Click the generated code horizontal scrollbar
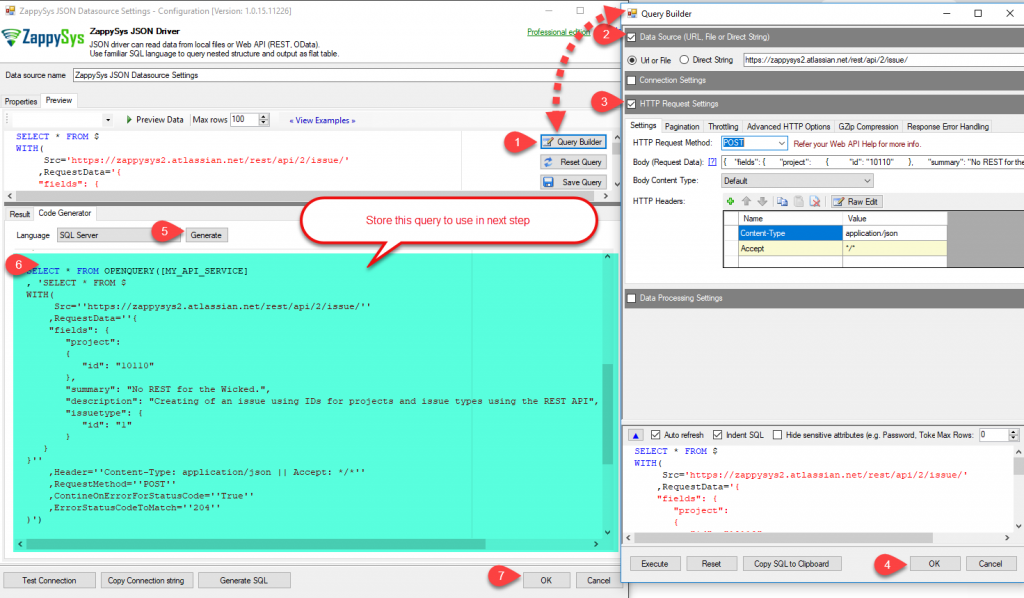 click(x=255, y=544)
